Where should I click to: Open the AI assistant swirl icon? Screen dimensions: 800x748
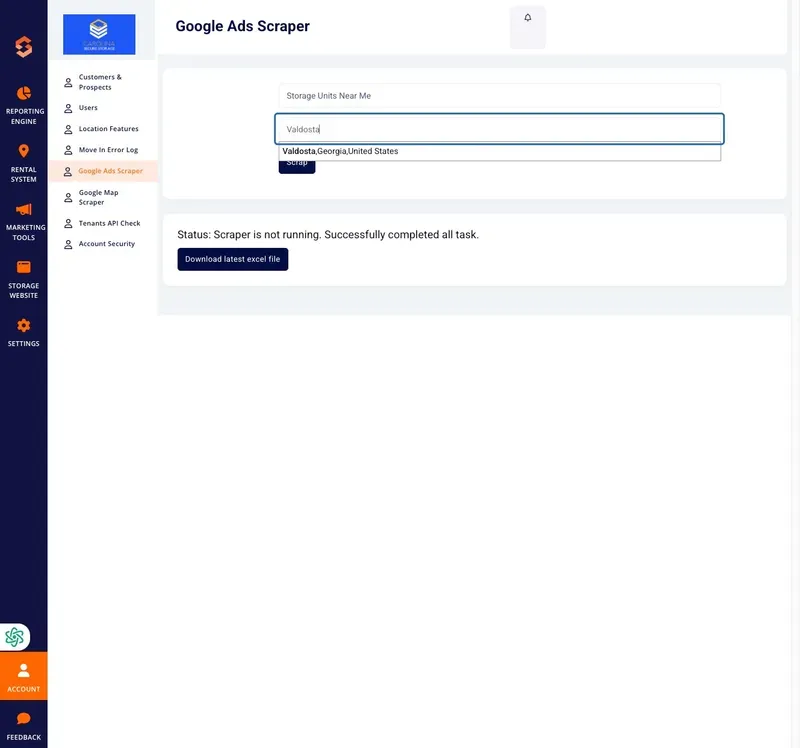[14, 637]
